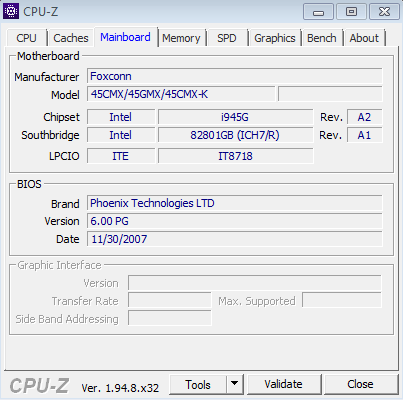Open the Graphics tab
The height and width of the screenshot is (400, 403).
coord(275,38)
